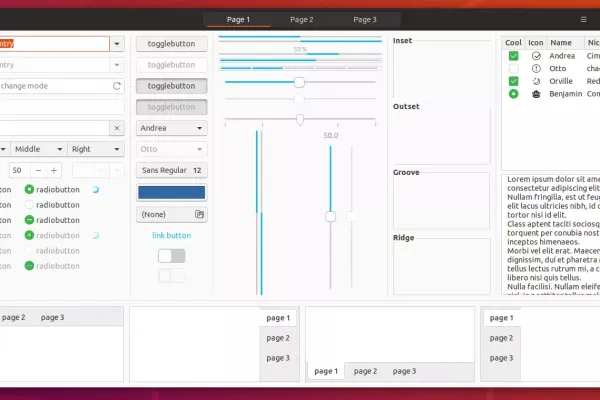The height and width of the screenshot is (400, 600).
Task: Select page 1 in the right-side tabs notebook
Action: click(x=278, y=318)
